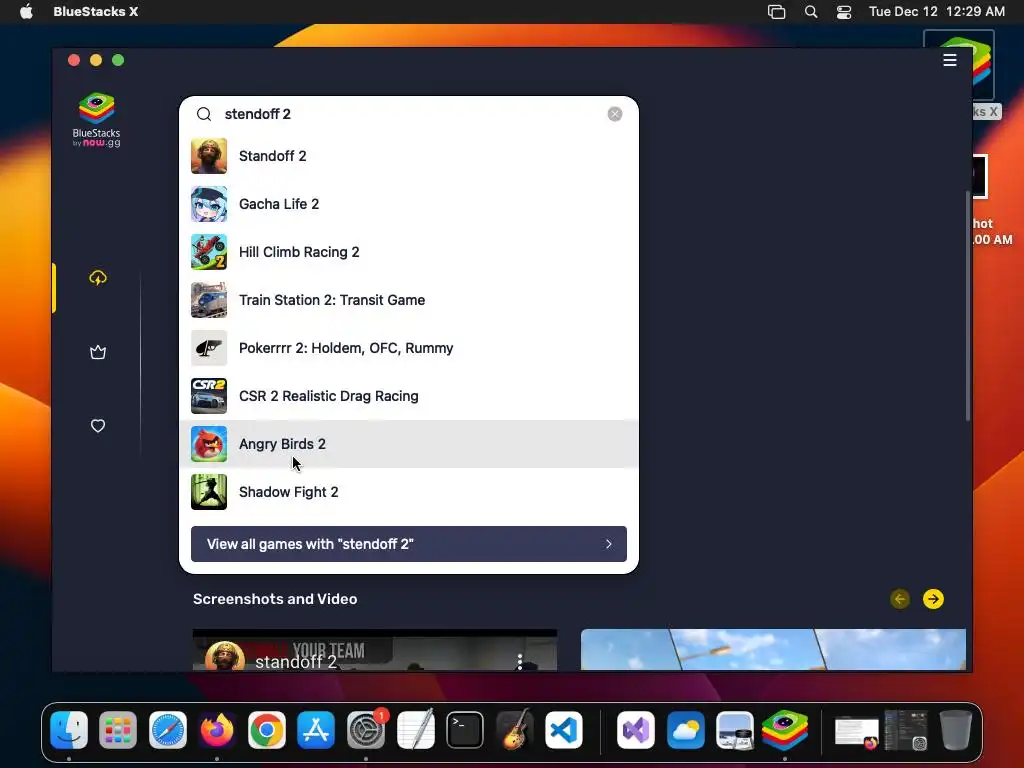Open the heart favorites sidebar section
1024x768 pixels.
point(98,426)
